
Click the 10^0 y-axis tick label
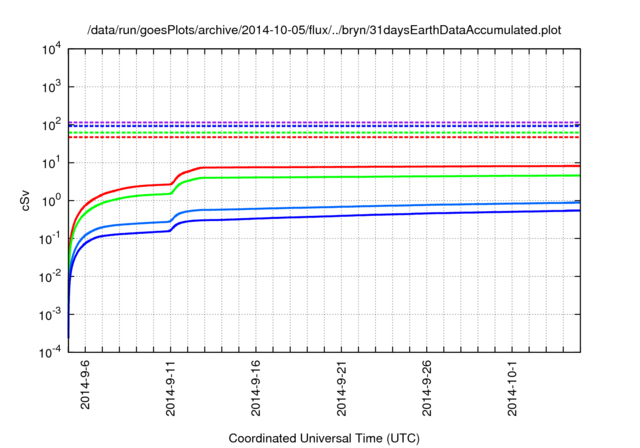(x=51, y=200)
